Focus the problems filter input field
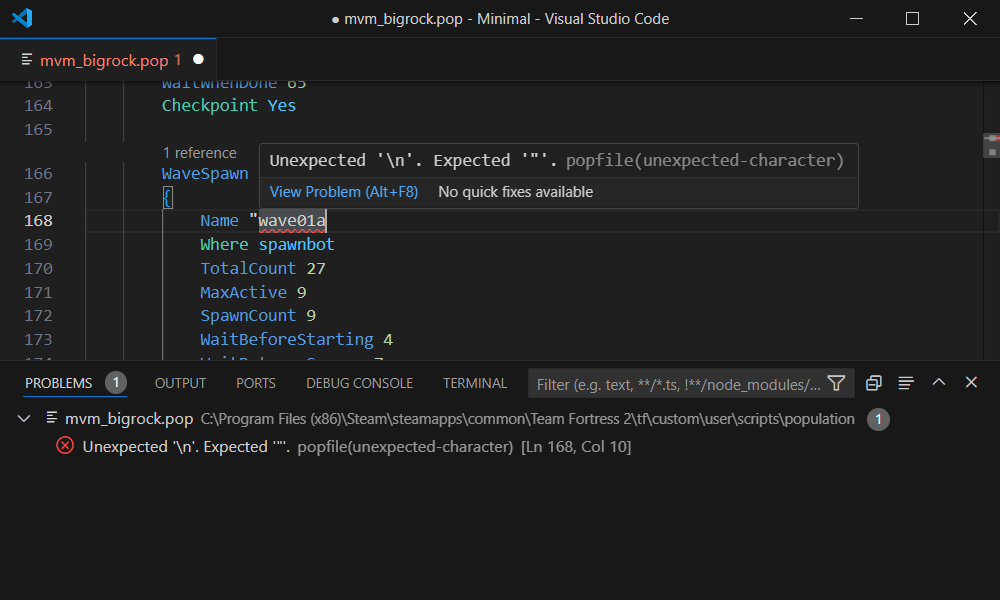1000x600 pixels. pos(679,384)
